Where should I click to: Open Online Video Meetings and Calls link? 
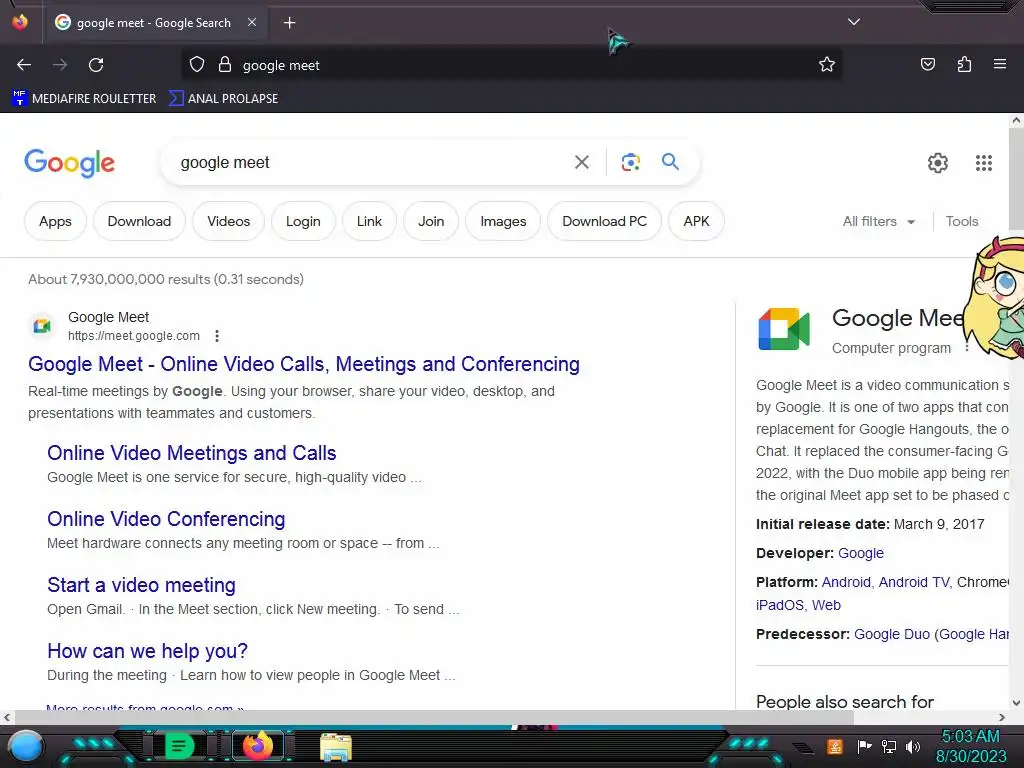click(x=191, y=453)
